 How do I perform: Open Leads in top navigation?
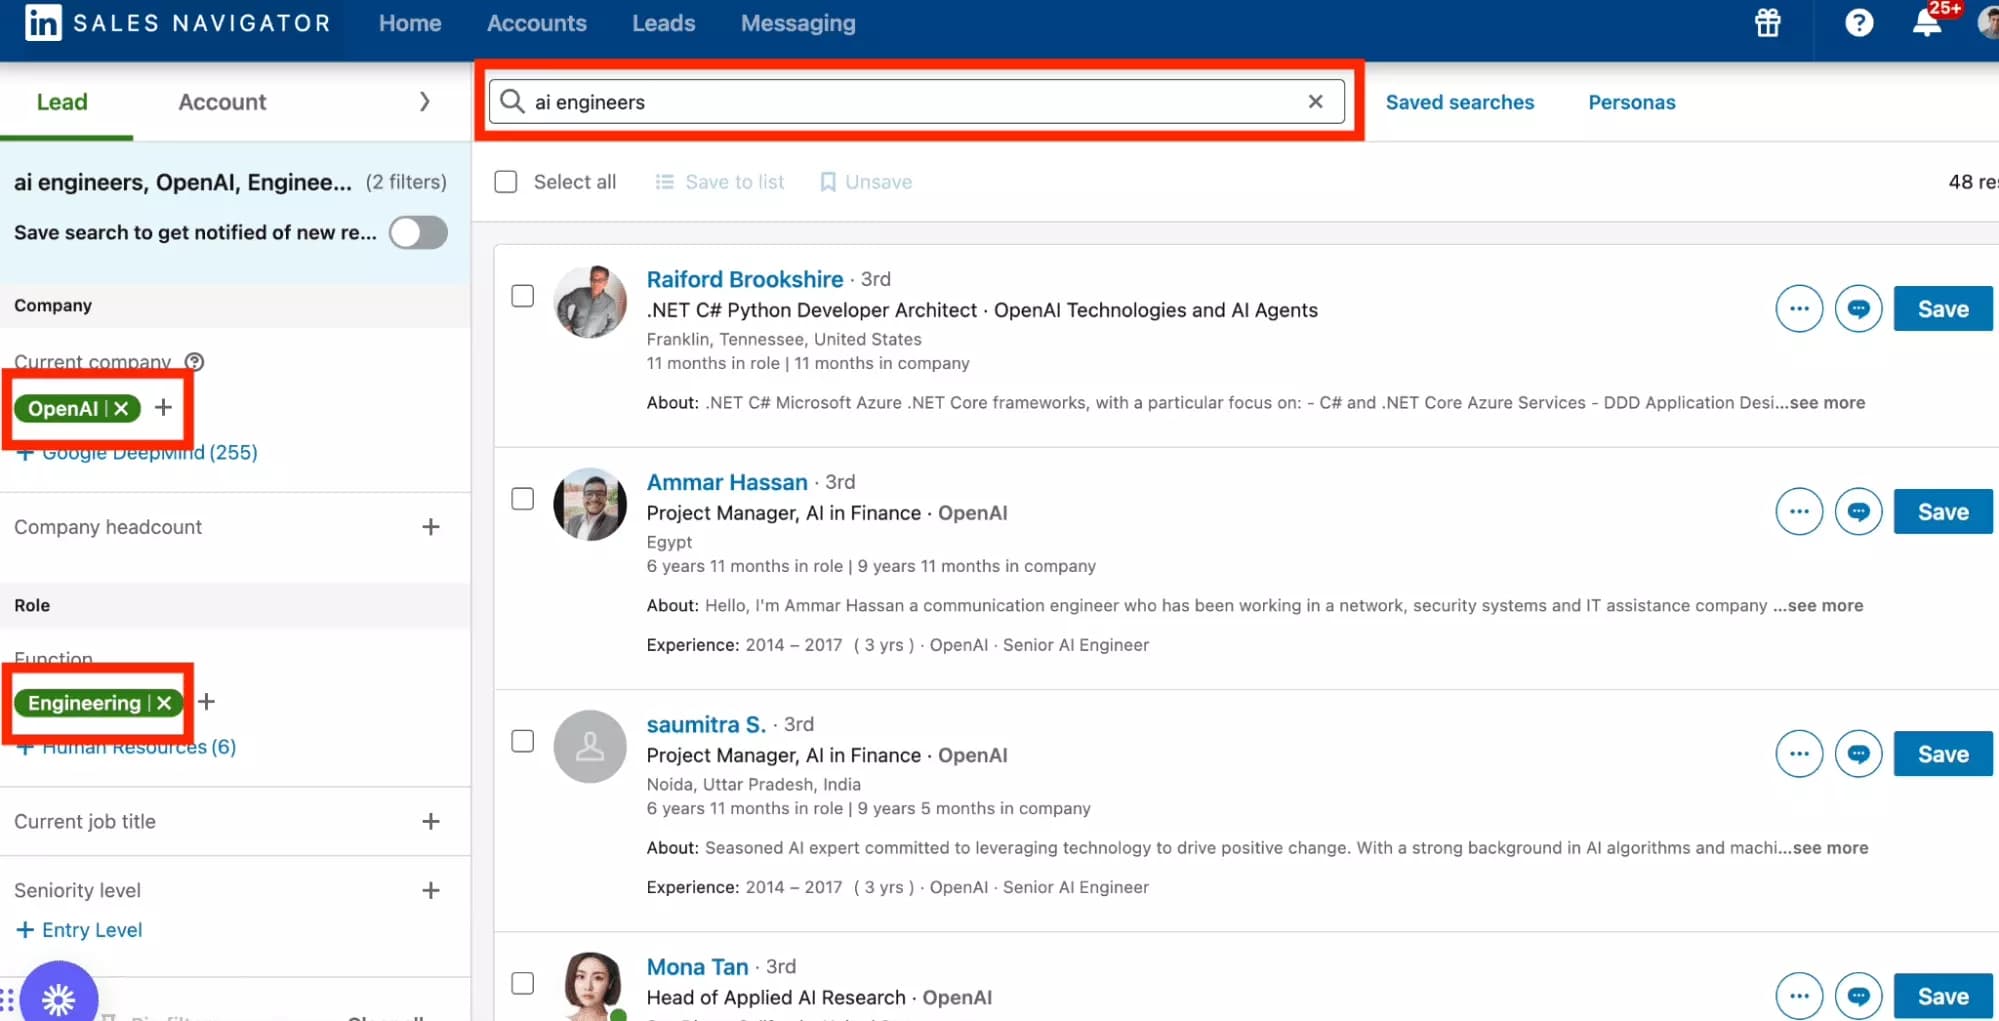[663, 23]
